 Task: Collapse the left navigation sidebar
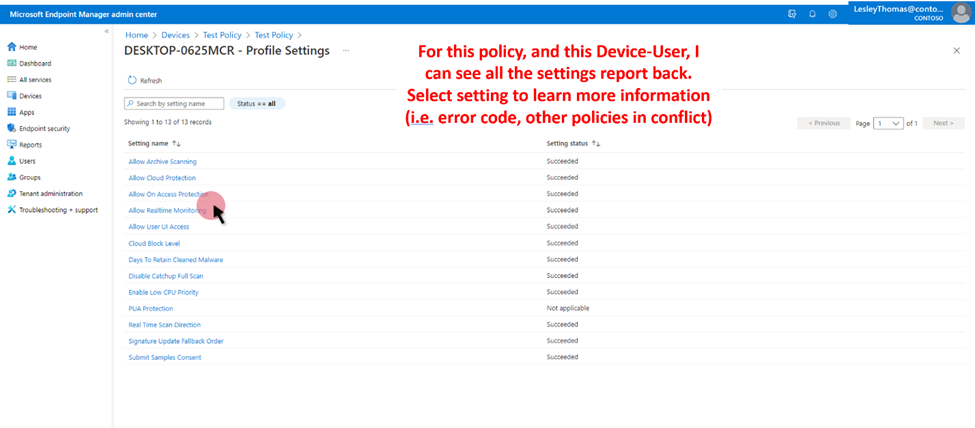pyautogui.click(x=106, y=32)
